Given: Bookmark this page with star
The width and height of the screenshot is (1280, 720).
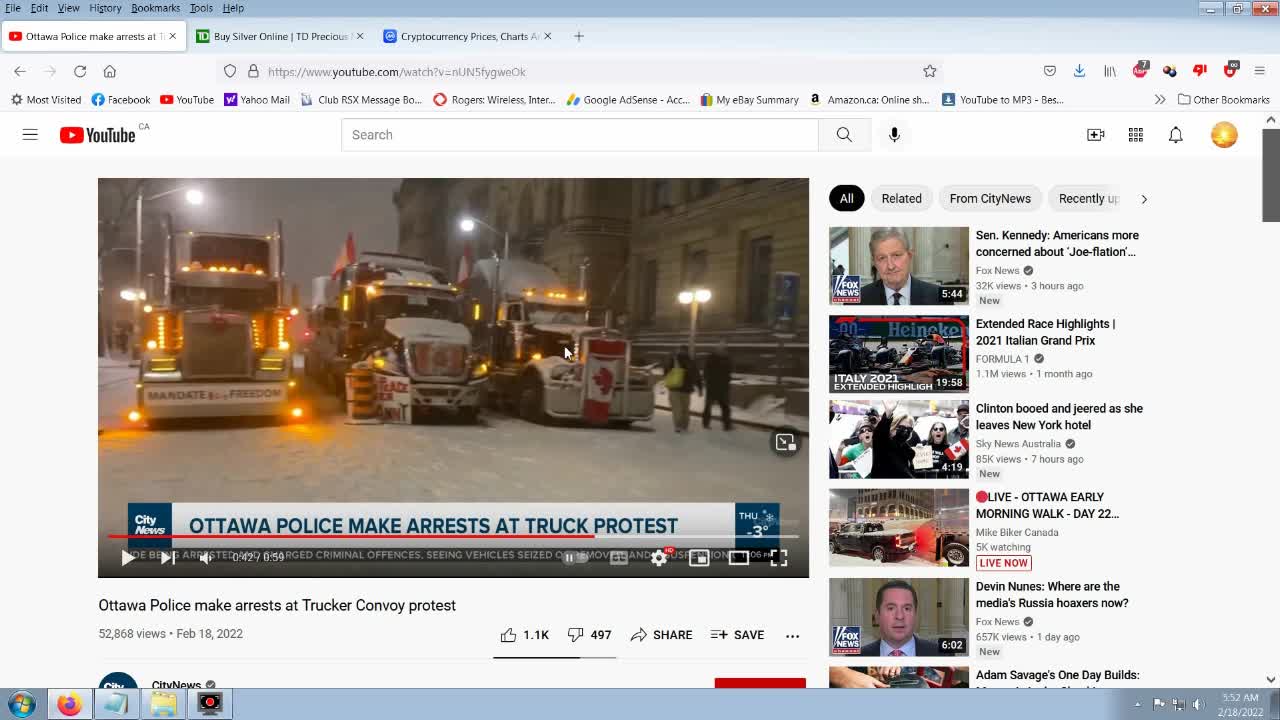Looking at the screenshot, I should (930, 71).
